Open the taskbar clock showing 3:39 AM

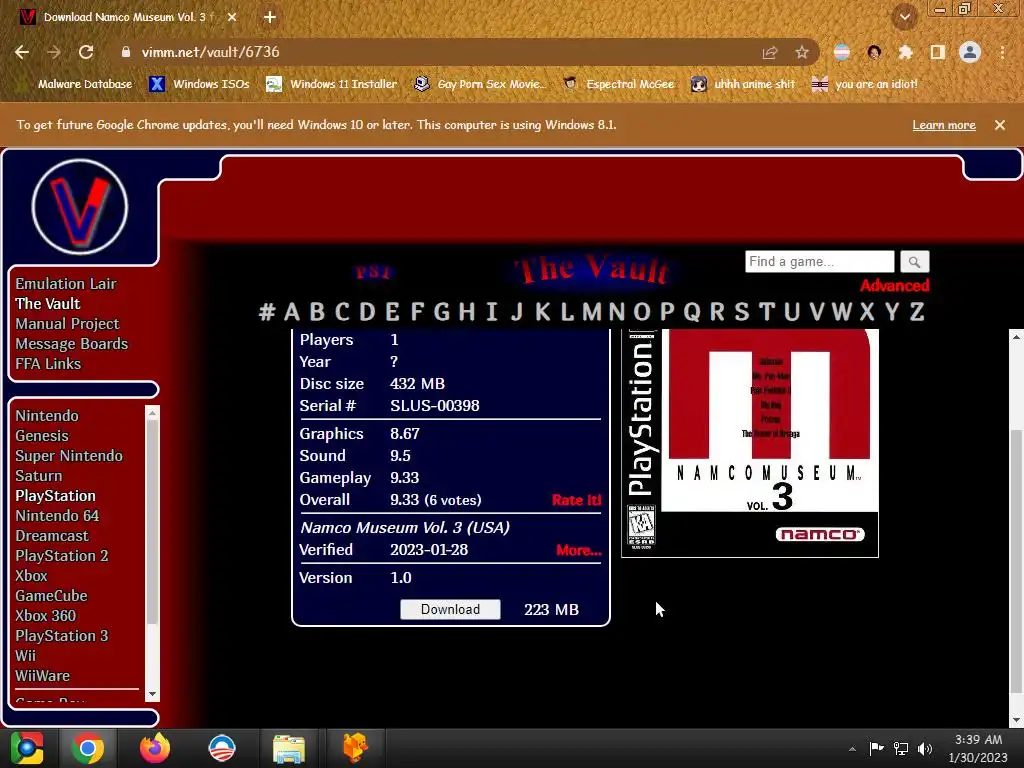978,748
